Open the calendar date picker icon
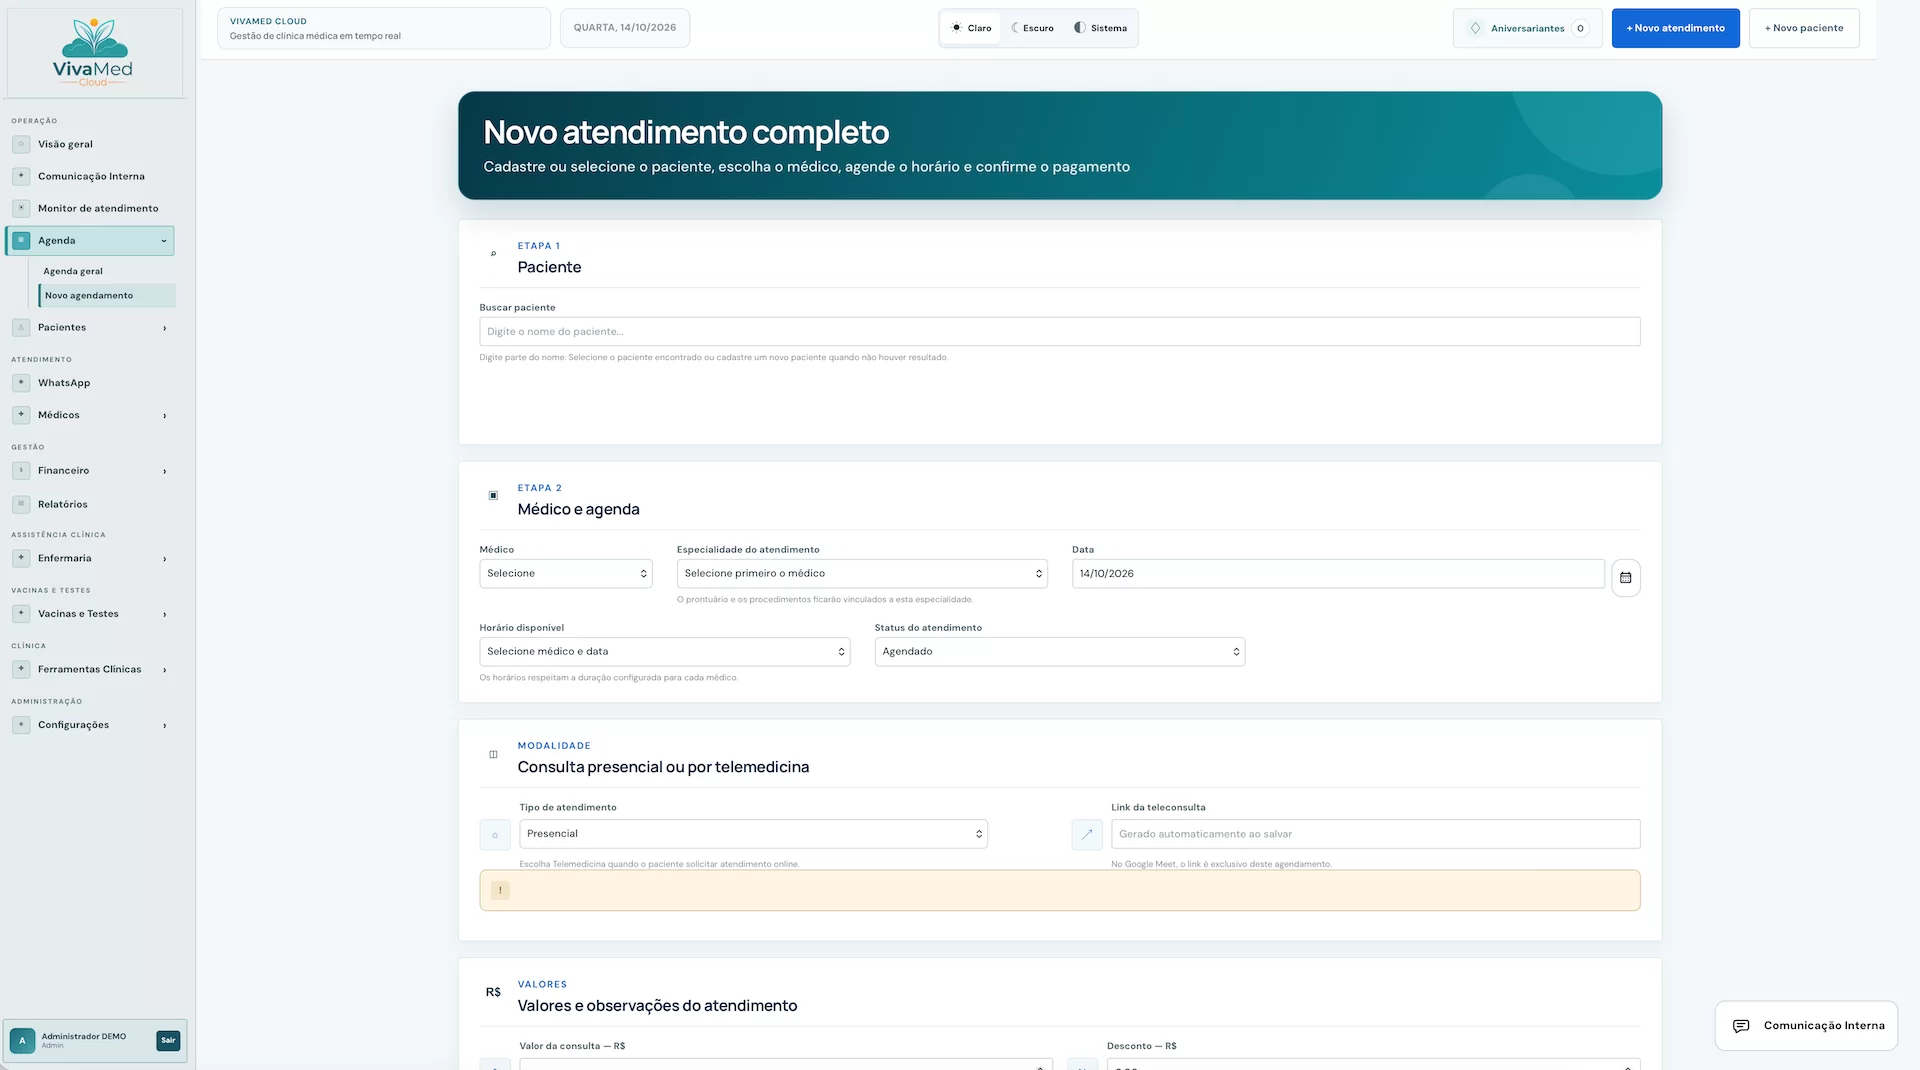The height and width of the screenshot is (1070, 1920). (x=1625, y=577)
